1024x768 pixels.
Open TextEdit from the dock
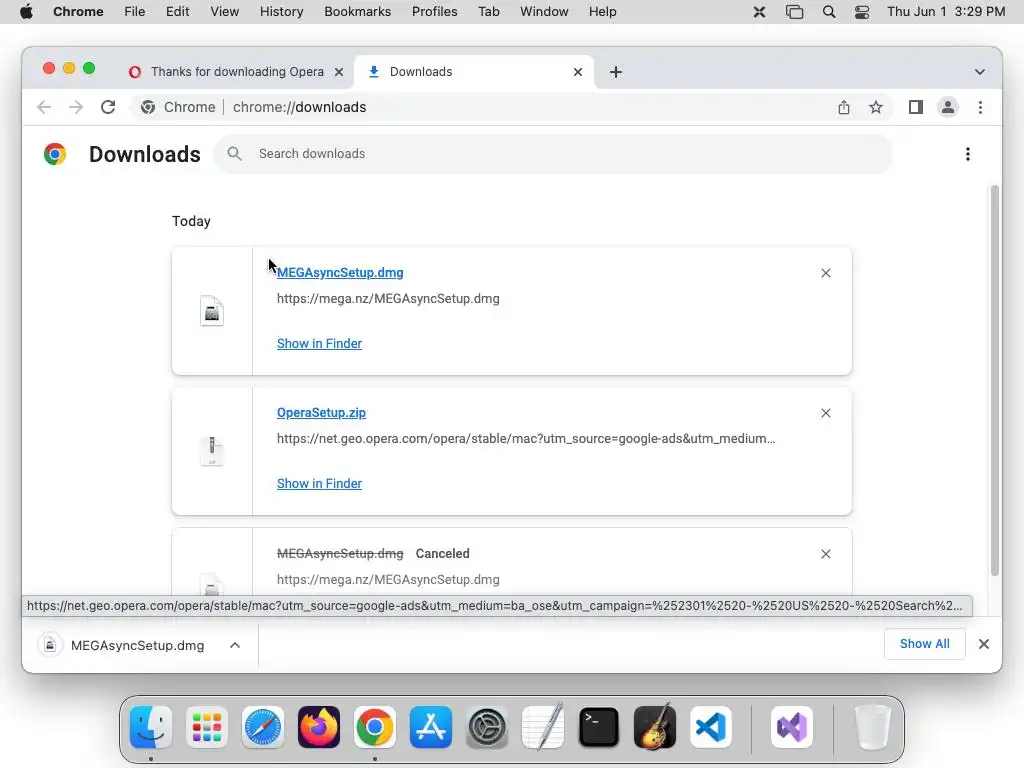coord(543,727)
